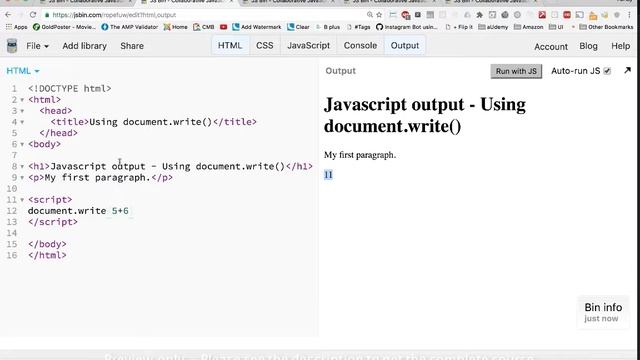Click the Bin info panel

603,312
